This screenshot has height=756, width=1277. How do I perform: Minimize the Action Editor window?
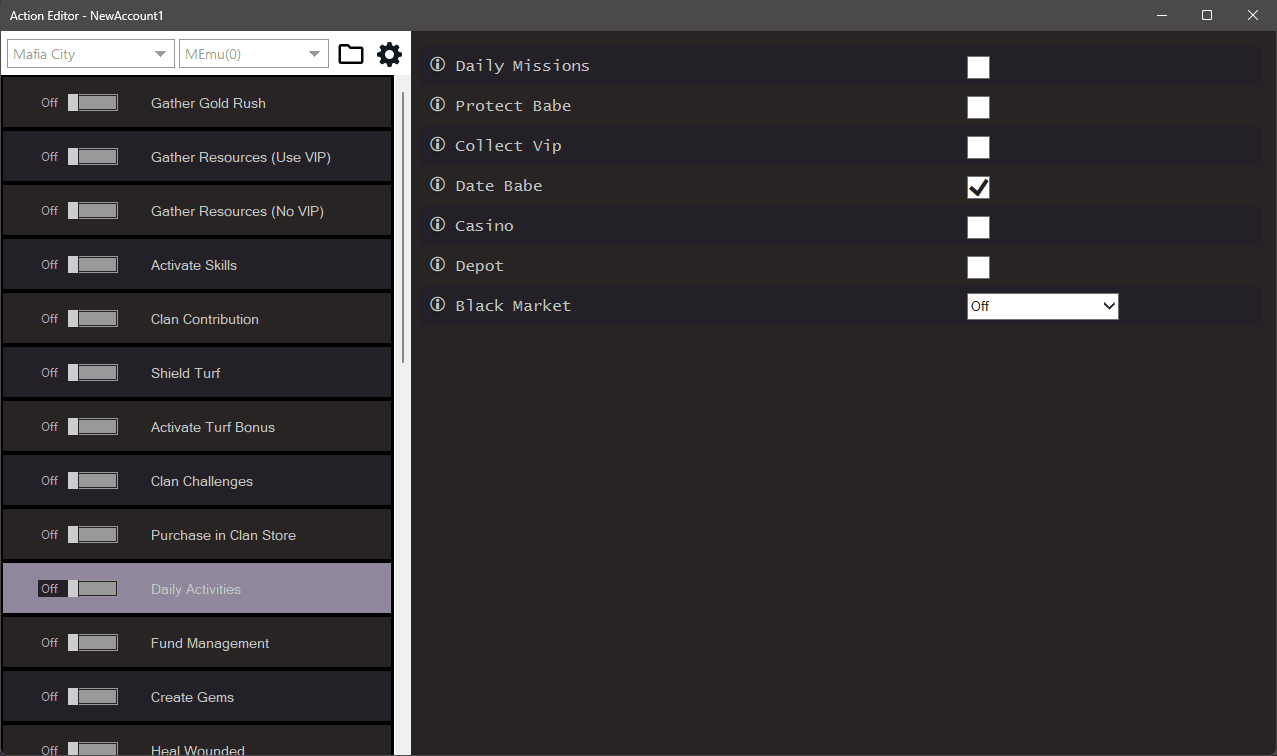click(x=1162, y=15)
